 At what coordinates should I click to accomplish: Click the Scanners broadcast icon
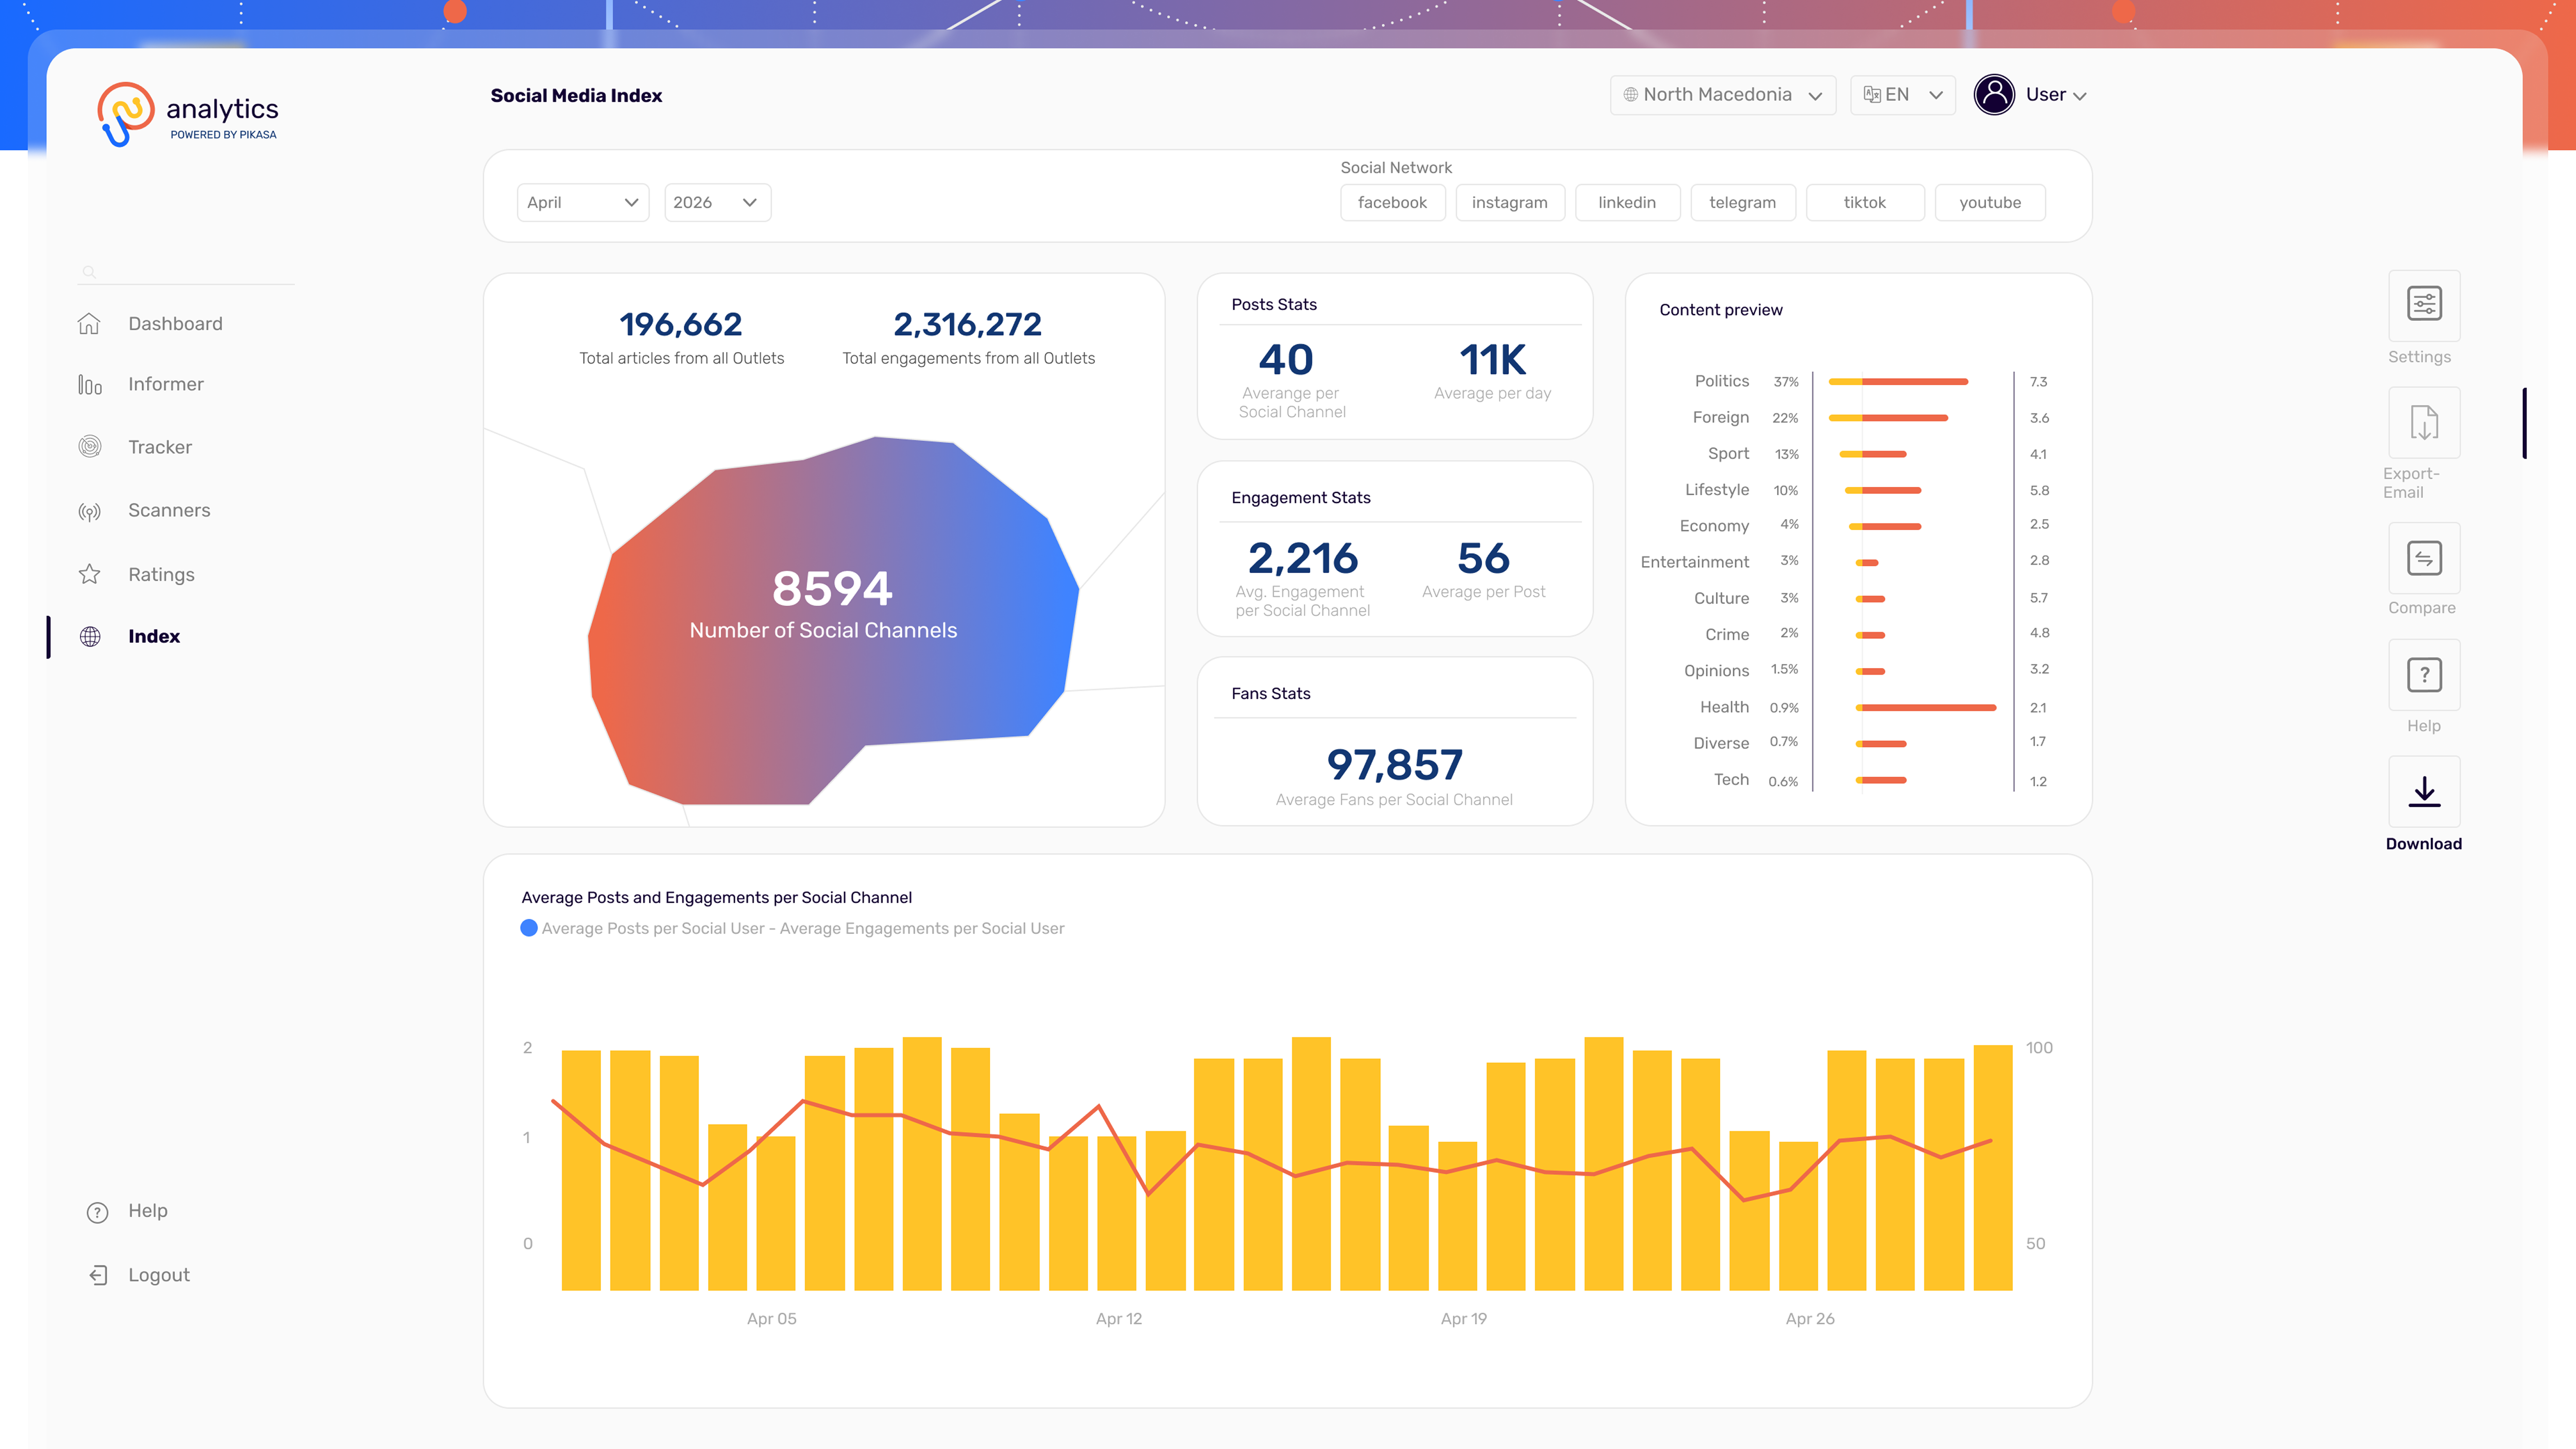pyautogui.click(x=89, y=511)
